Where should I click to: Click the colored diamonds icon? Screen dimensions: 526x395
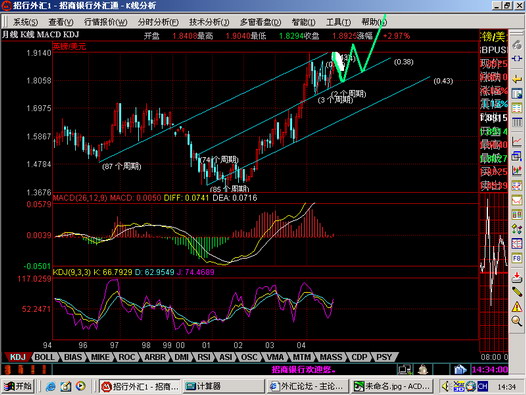pos(517,229)
